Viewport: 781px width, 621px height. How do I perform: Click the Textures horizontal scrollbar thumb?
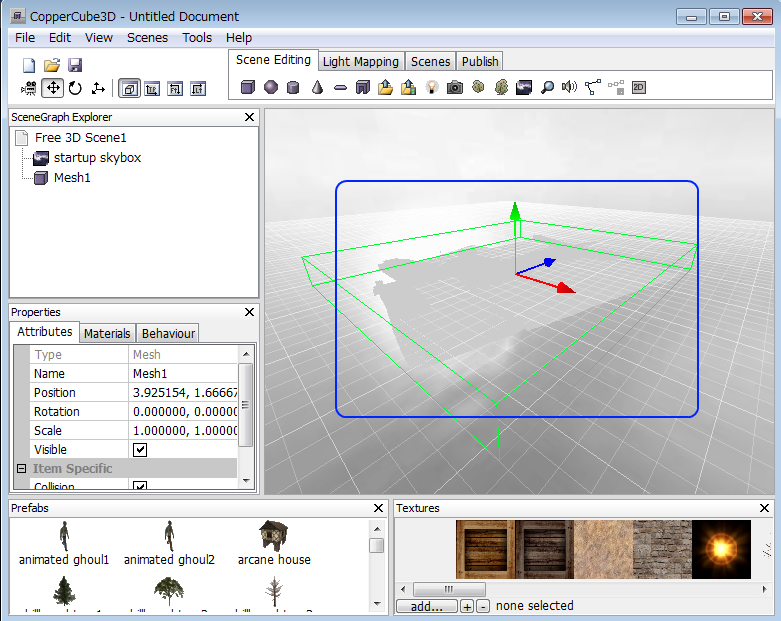tap(449, 589)
